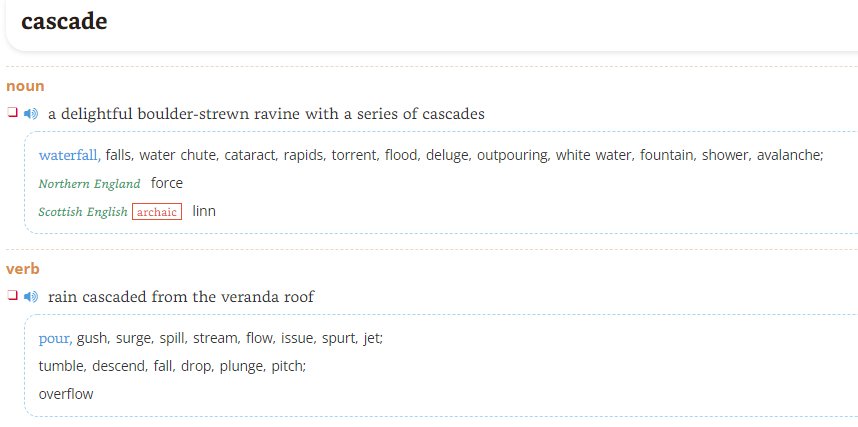Viewport: 858px width, 427px height.
Task: Play audio for the veranda roof sentence
Action: tap(31, 297)
